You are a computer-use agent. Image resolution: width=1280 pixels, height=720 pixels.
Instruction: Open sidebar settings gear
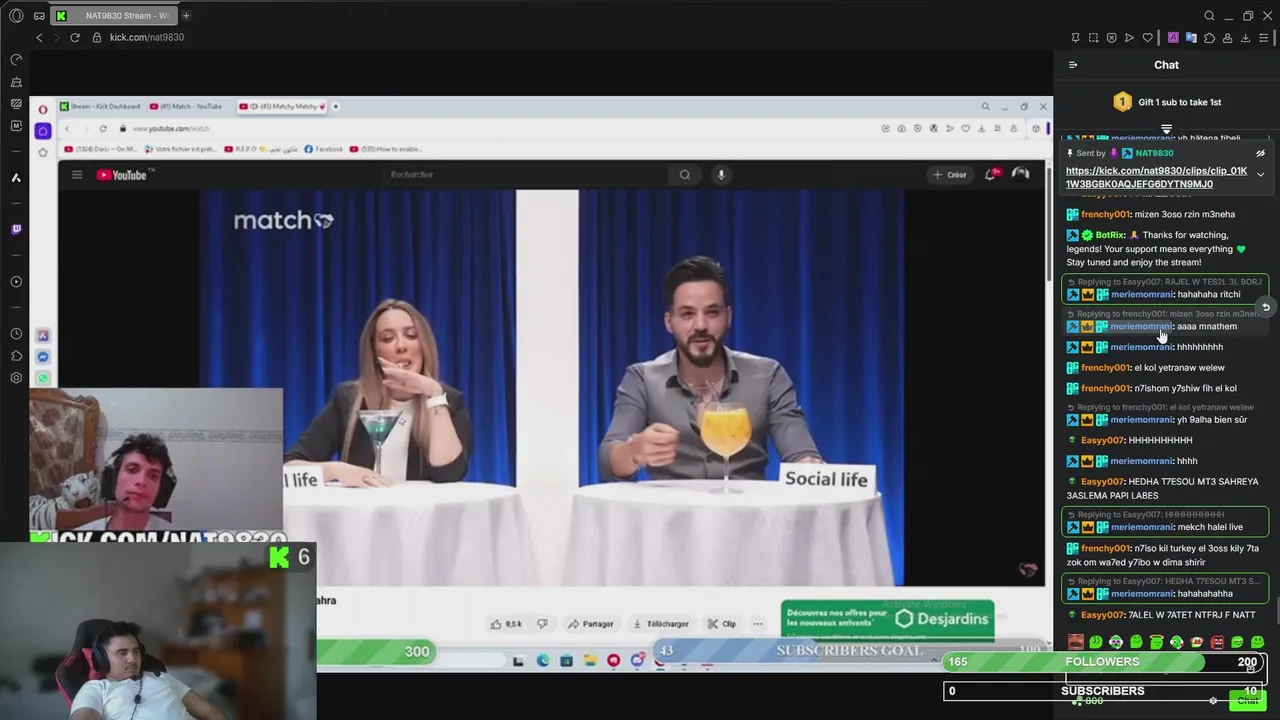pyautogui.click(x=16, y=378)
